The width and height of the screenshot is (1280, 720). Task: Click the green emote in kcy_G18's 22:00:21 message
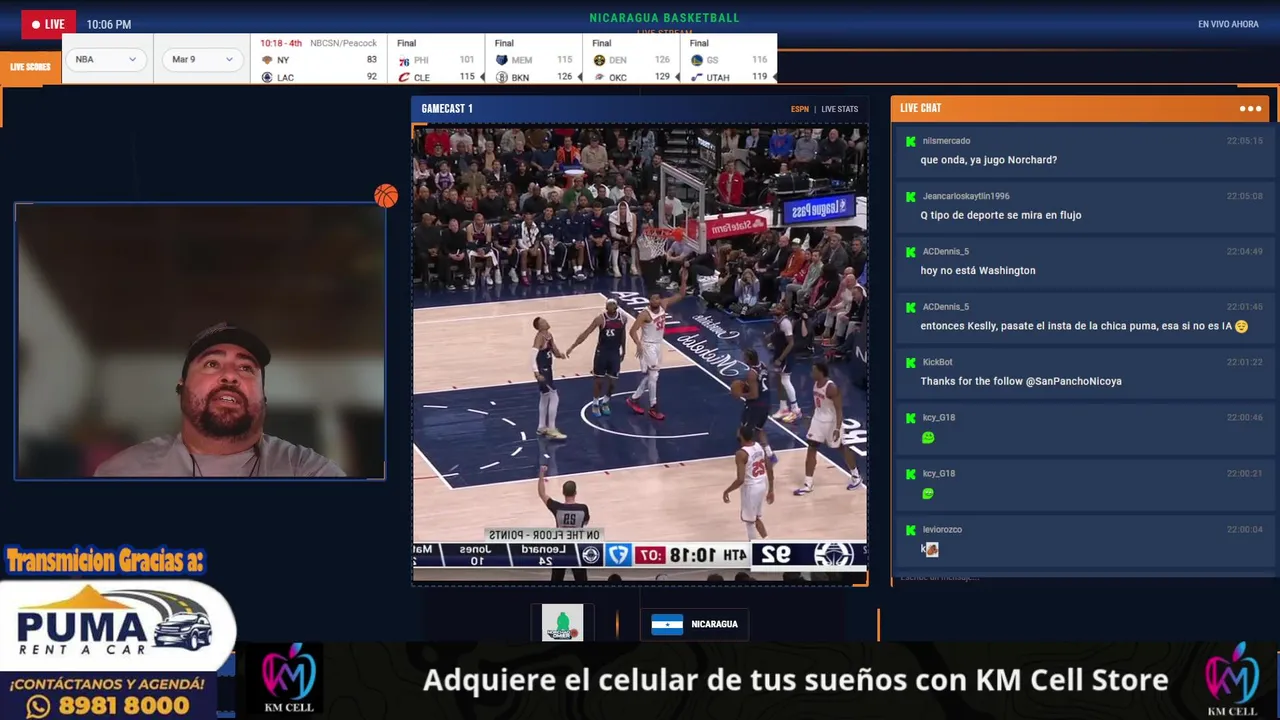tap(928, 493)
